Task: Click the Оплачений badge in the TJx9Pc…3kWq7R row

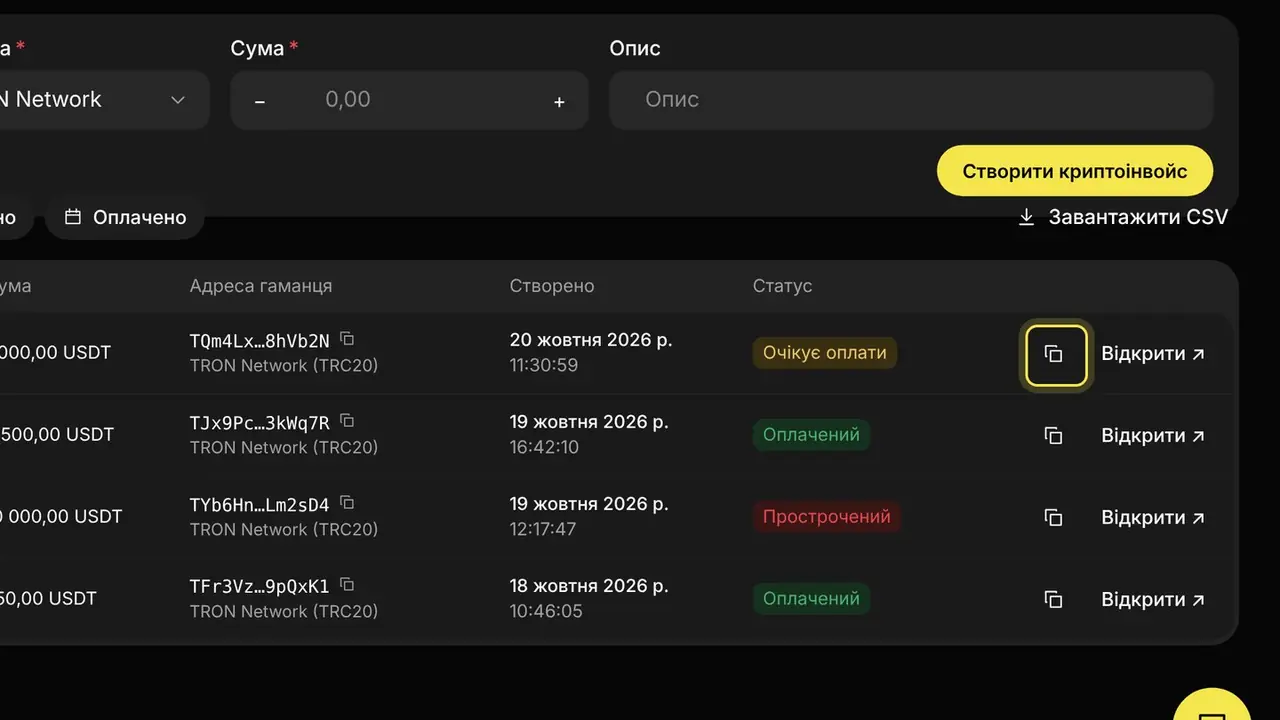Action: point(811,435)
